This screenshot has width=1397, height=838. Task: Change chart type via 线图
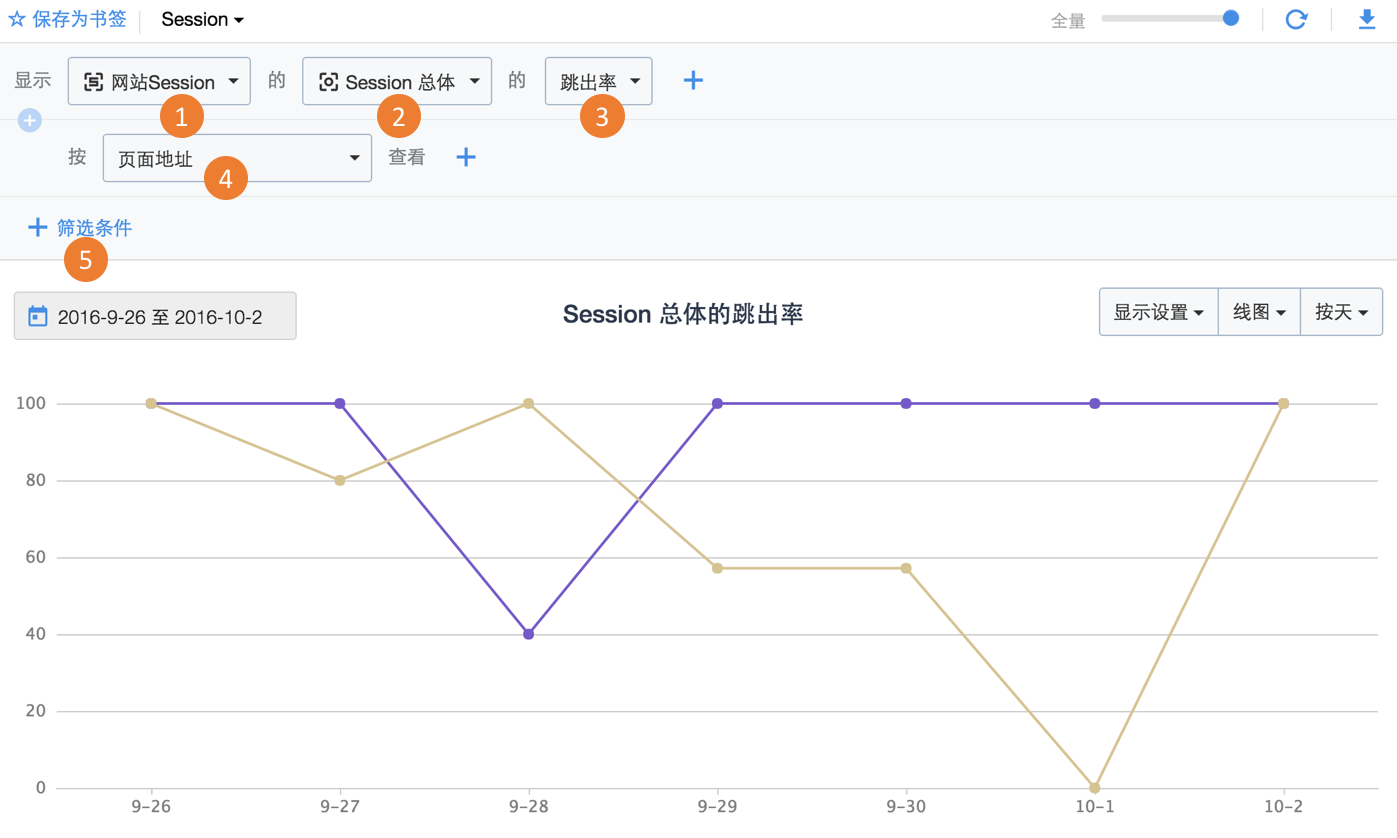(x=1258, y=312)
